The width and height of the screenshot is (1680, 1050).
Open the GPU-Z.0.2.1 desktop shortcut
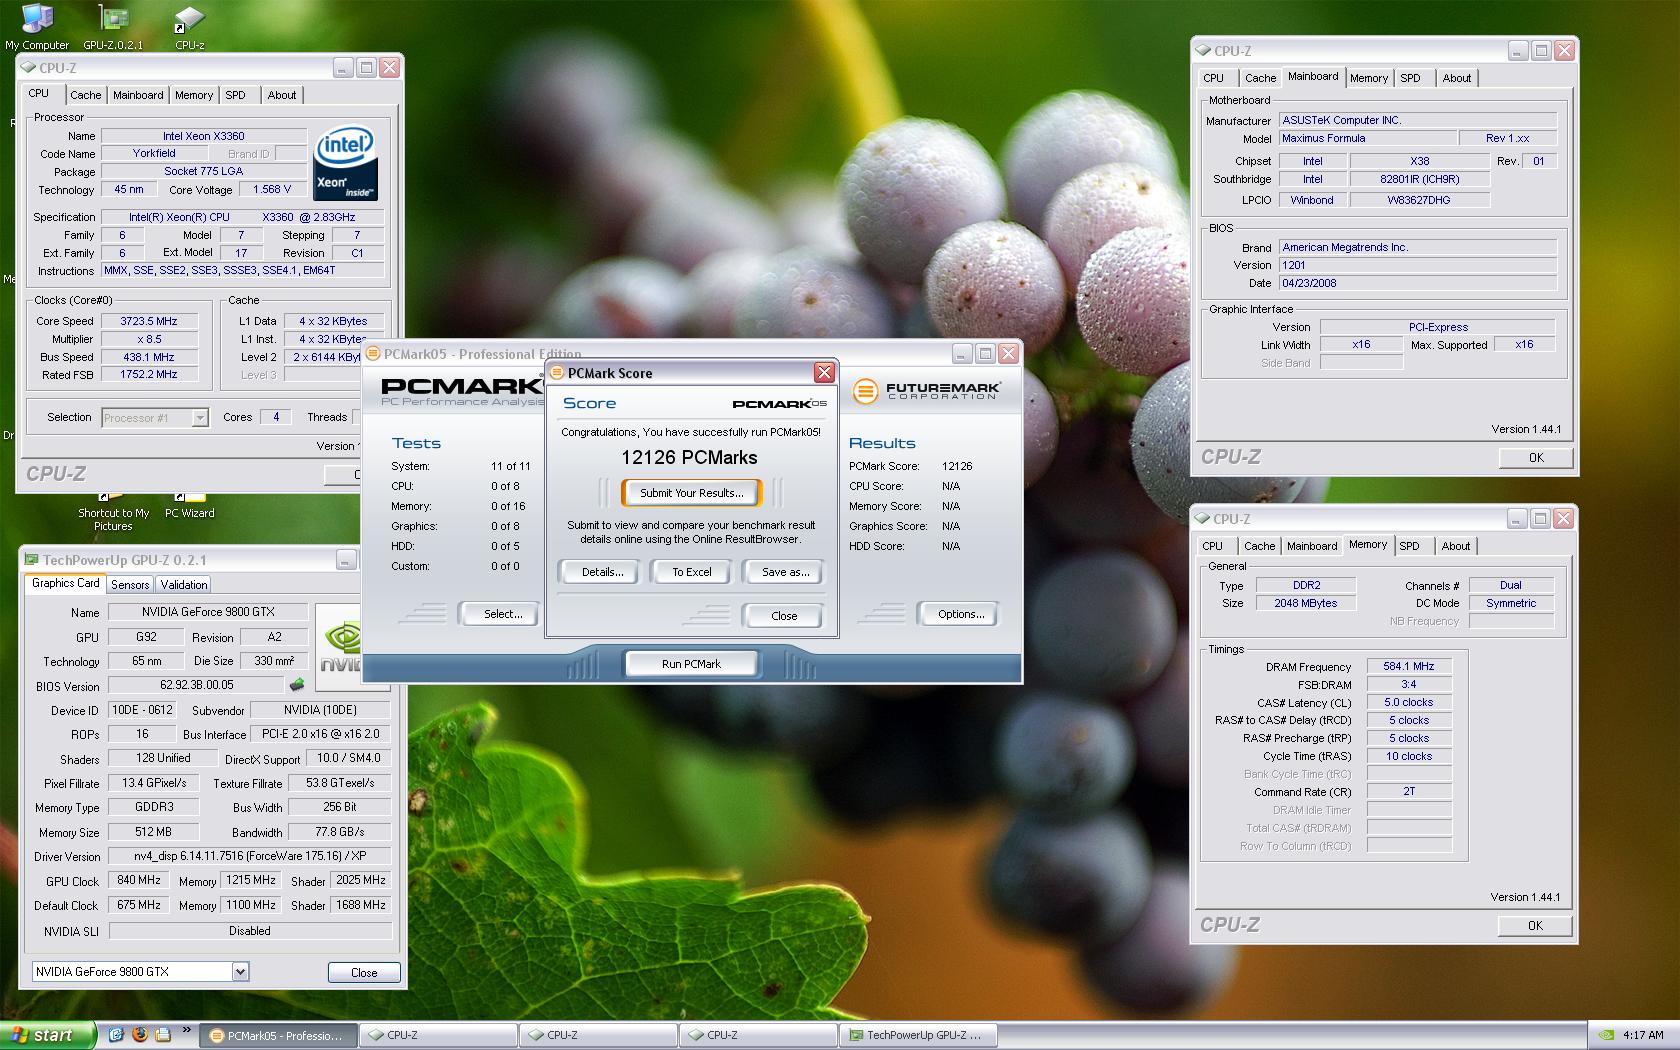(113, 26)
